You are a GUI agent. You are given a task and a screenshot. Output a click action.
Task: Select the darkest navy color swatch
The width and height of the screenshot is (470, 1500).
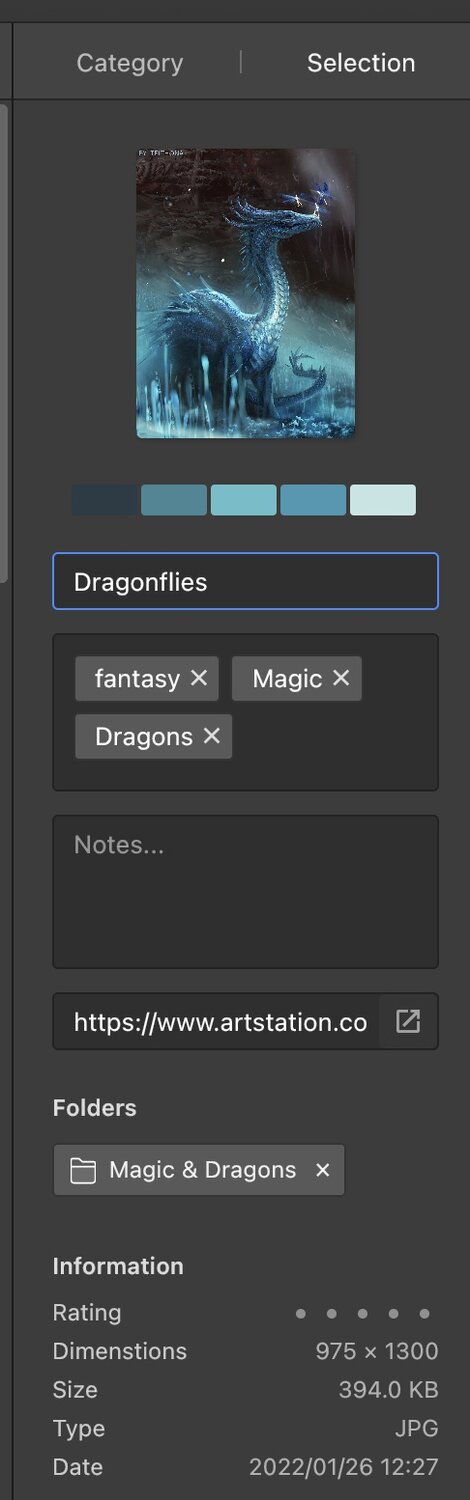104,500
